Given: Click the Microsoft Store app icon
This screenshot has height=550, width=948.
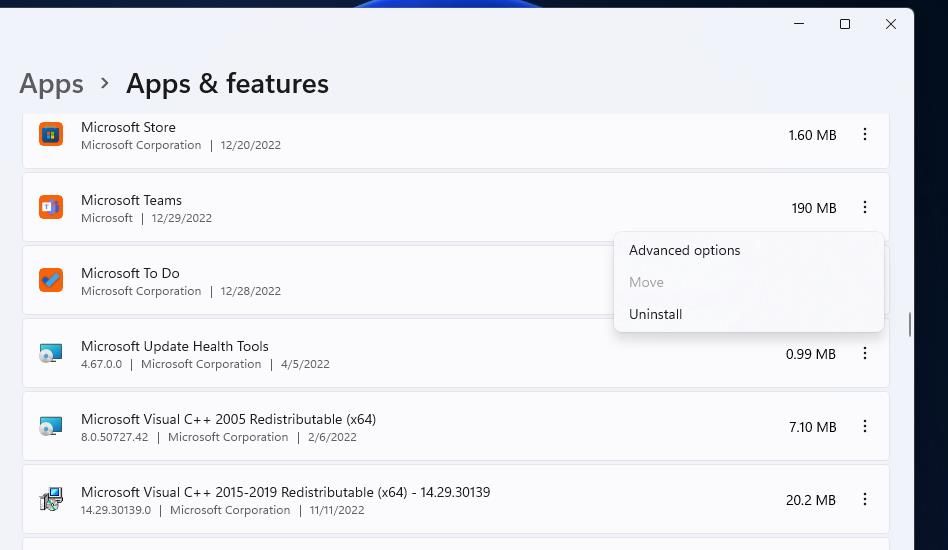Looking at the screenshot, I should pos(51,134).
